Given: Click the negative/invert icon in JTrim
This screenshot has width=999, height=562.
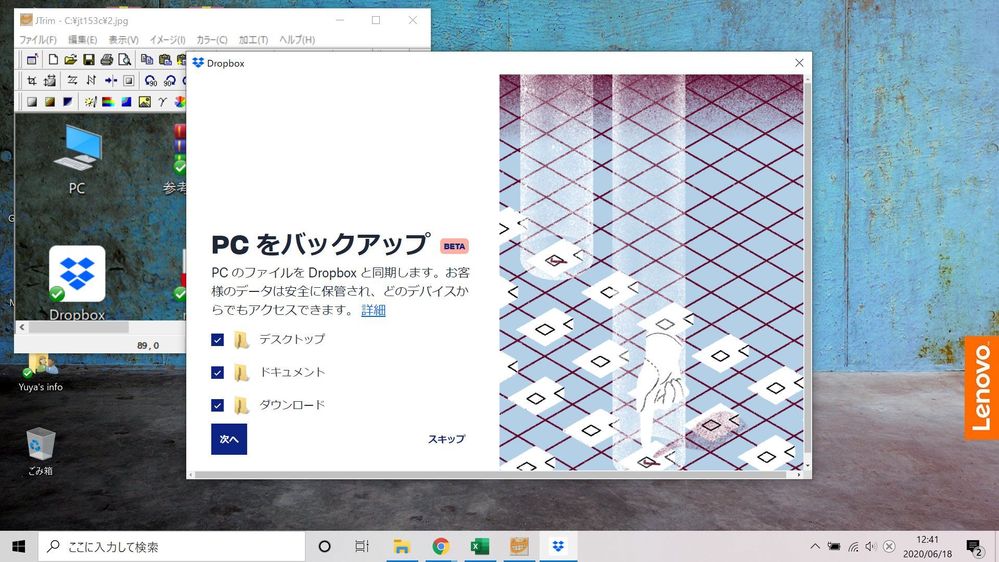Looking at the screenshot, I should tap(68, 101).
